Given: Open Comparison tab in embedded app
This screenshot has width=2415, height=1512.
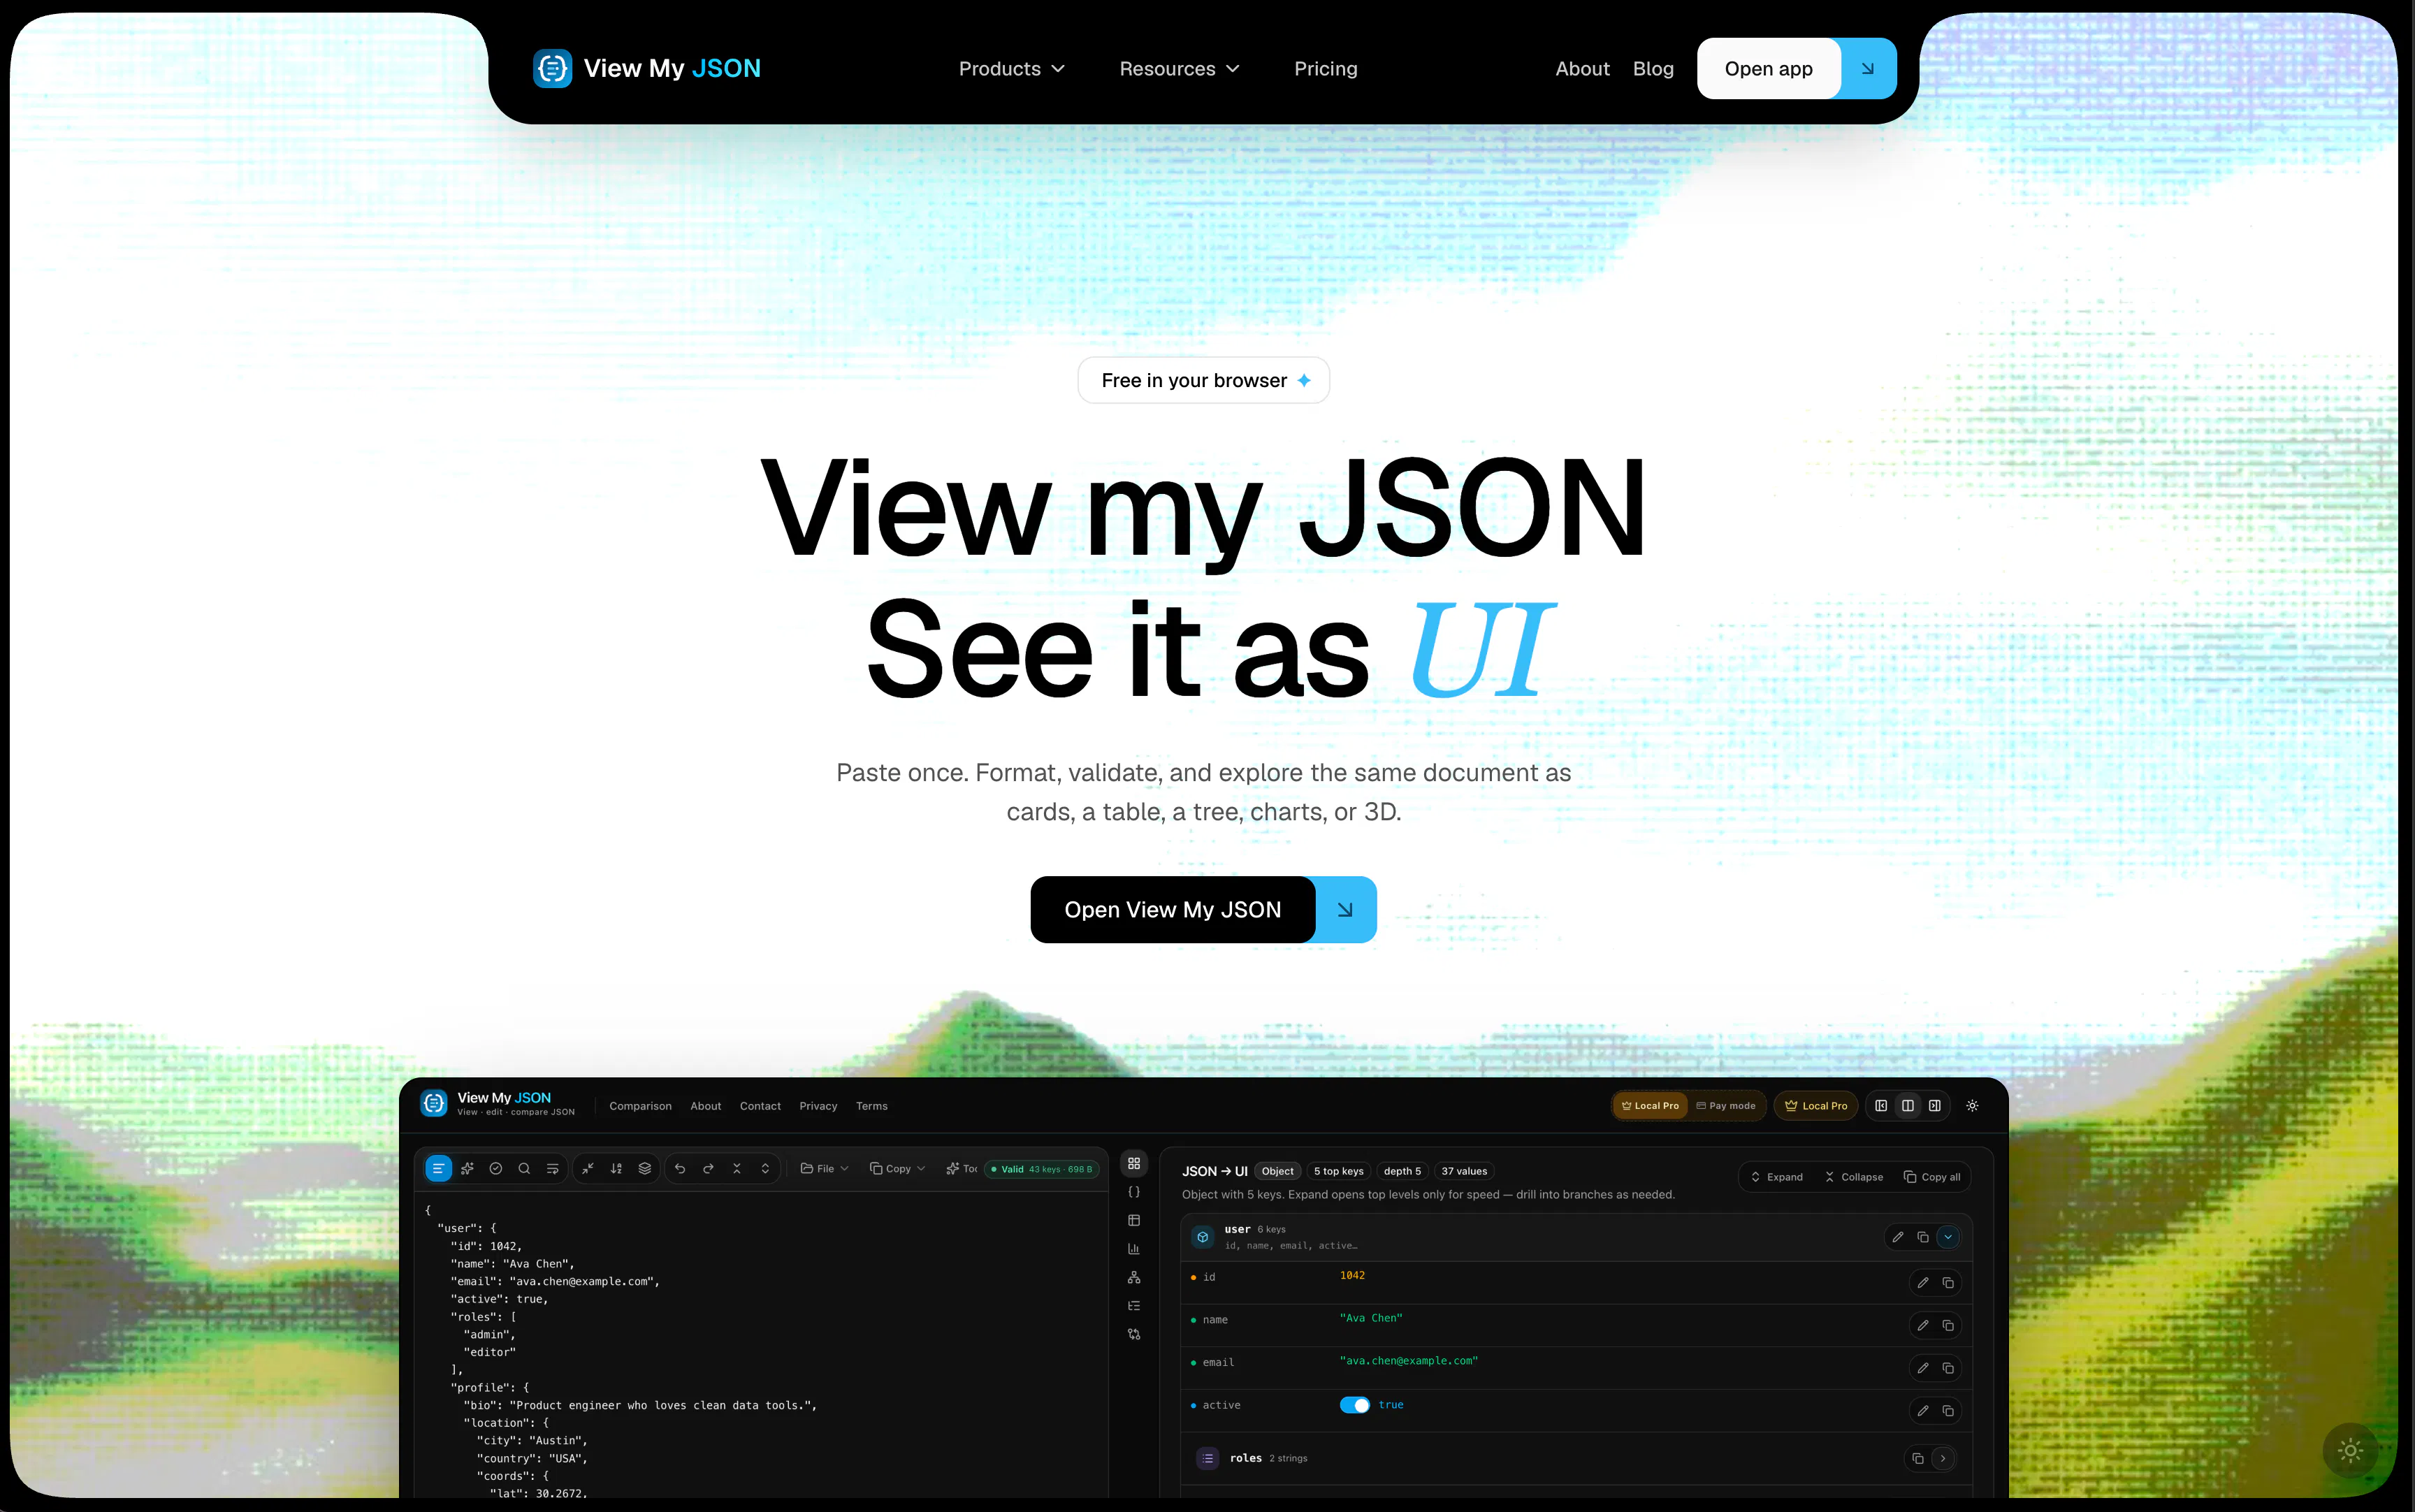Looking at the screenshot, I should click(x=640, y=1106).
